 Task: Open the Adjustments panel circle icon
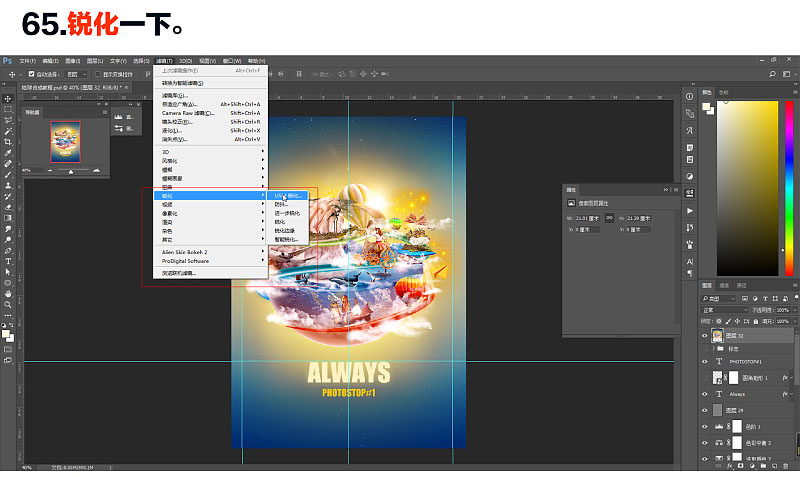pyautogui.click(x=689, y=177)
